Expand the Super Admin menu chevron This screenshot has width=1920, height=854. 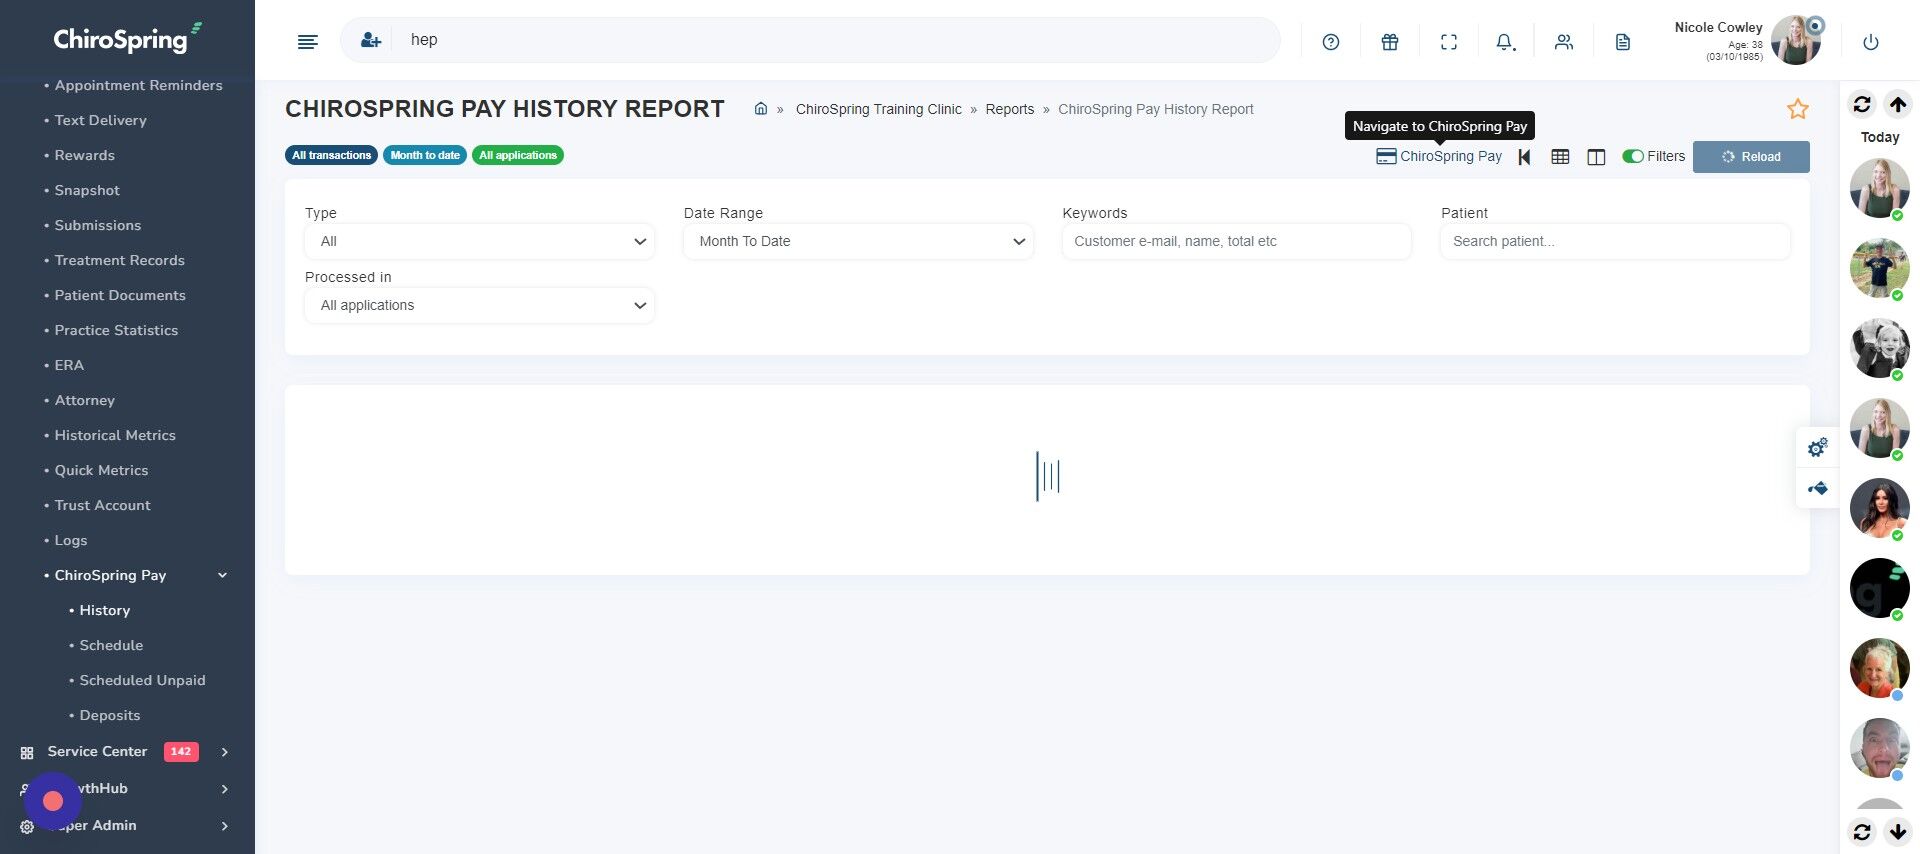tap(224, 826)
